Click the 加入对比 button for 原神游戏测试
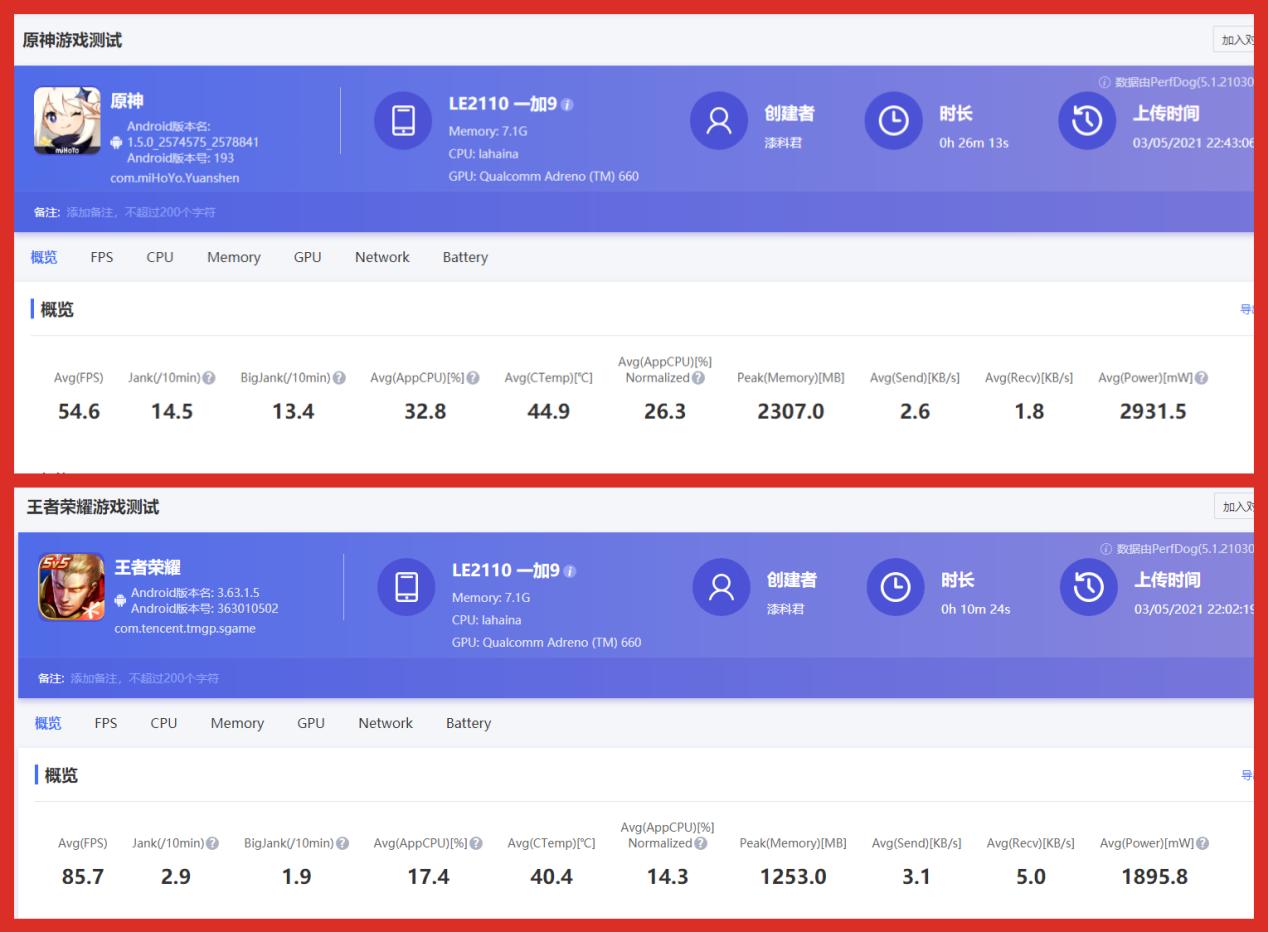Viewport: 1268px width, 932px height. click(x=1234, y=40)
